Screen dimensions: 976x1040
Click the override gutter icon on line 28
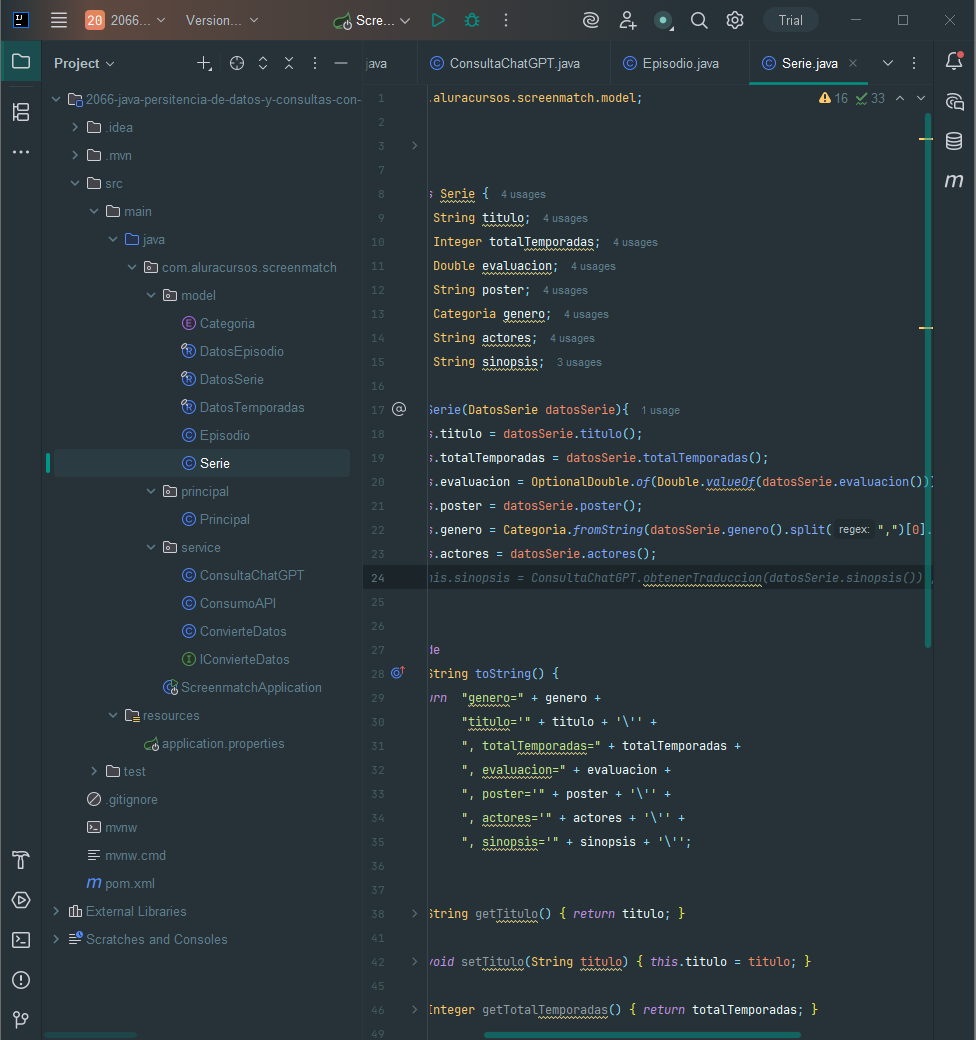tap(398, 673)
